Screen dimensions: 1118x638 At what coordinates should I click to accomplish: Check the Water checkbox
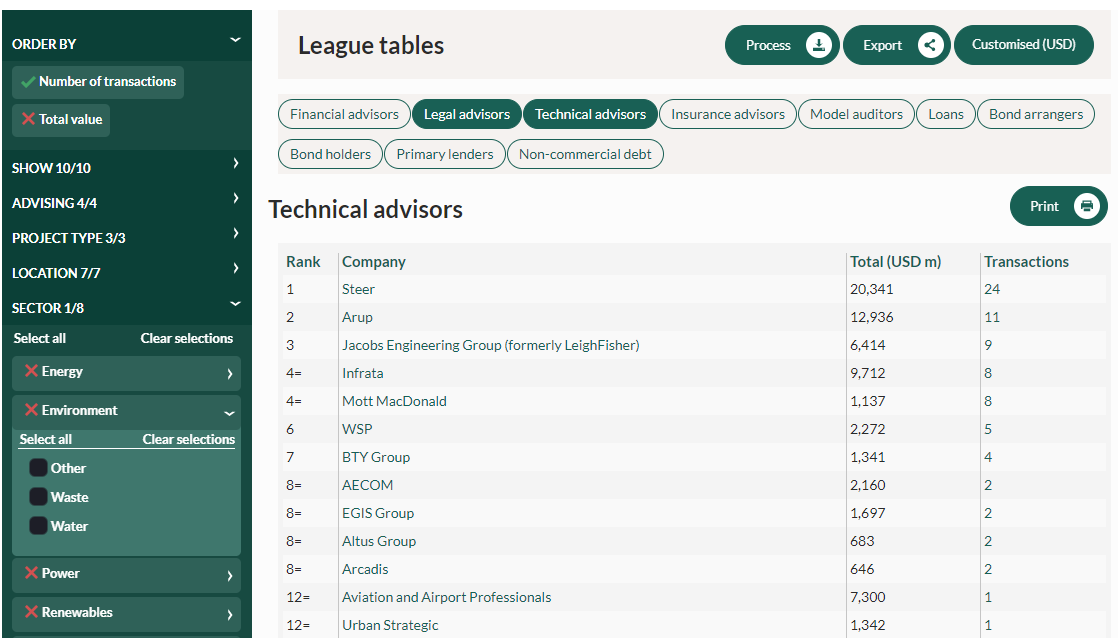point(38,526)
